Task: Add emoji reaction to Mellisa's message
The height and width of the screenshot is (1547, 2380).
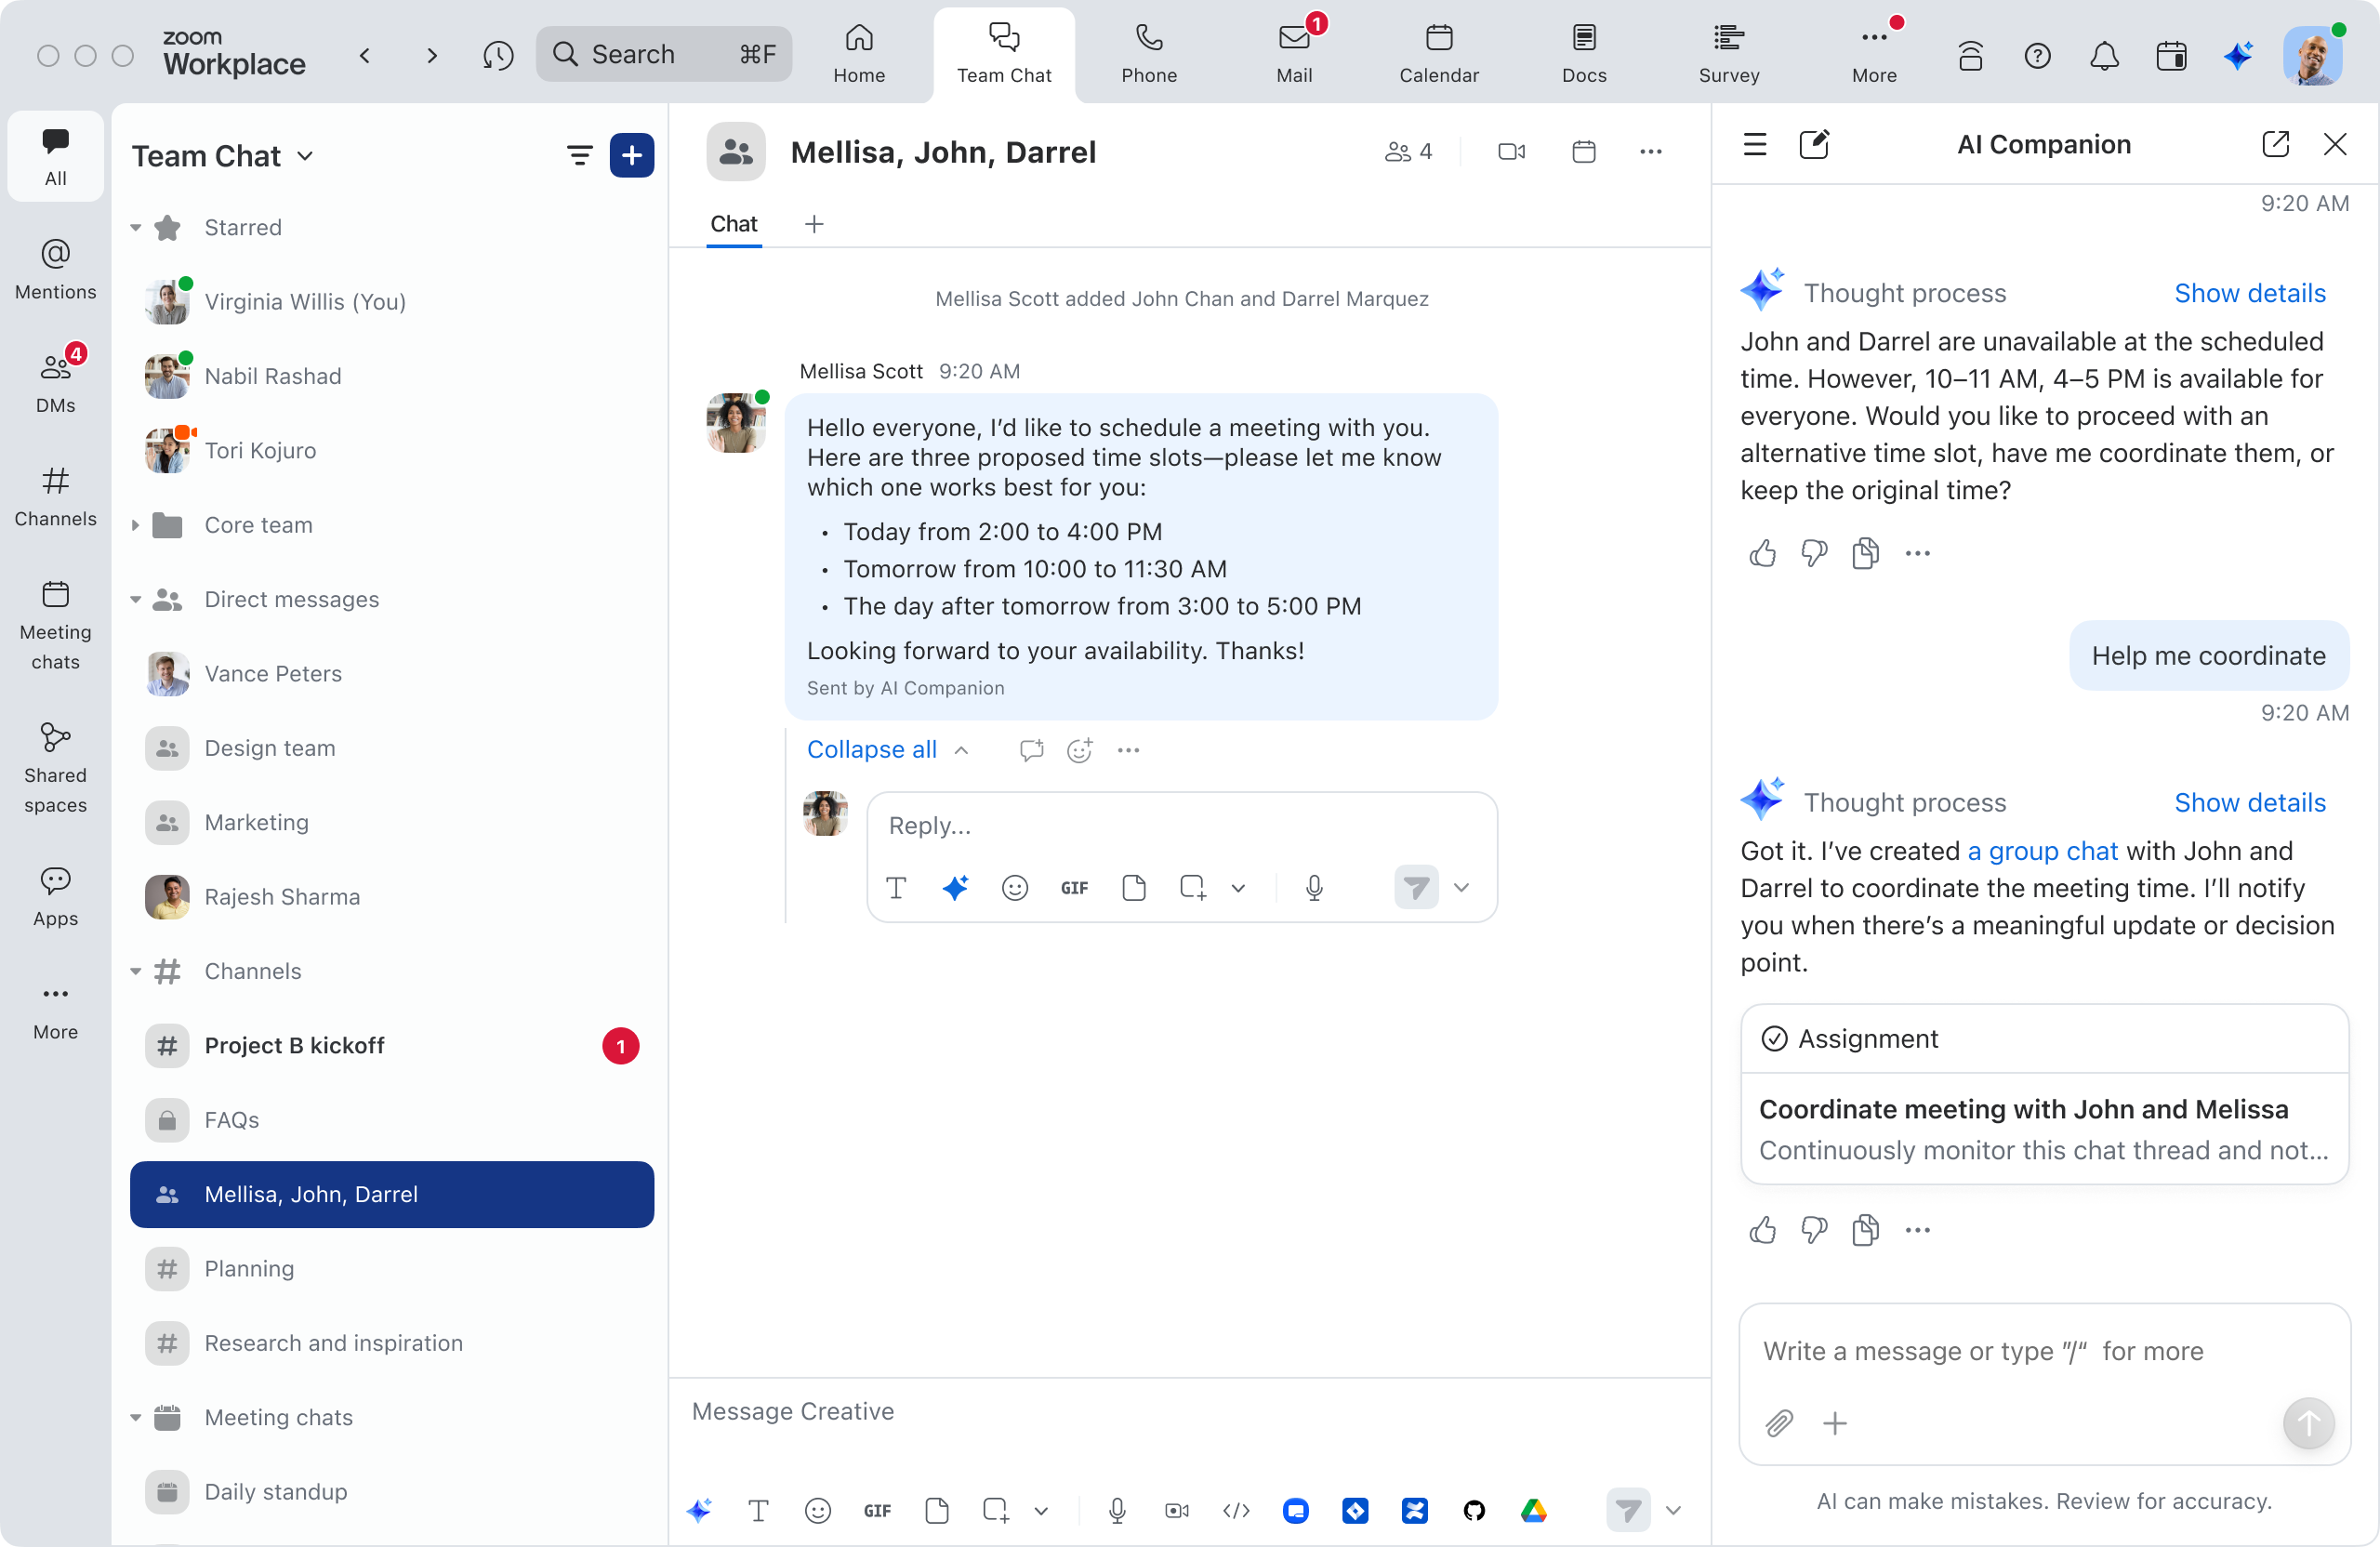Action: click(x=1079, y=750)
